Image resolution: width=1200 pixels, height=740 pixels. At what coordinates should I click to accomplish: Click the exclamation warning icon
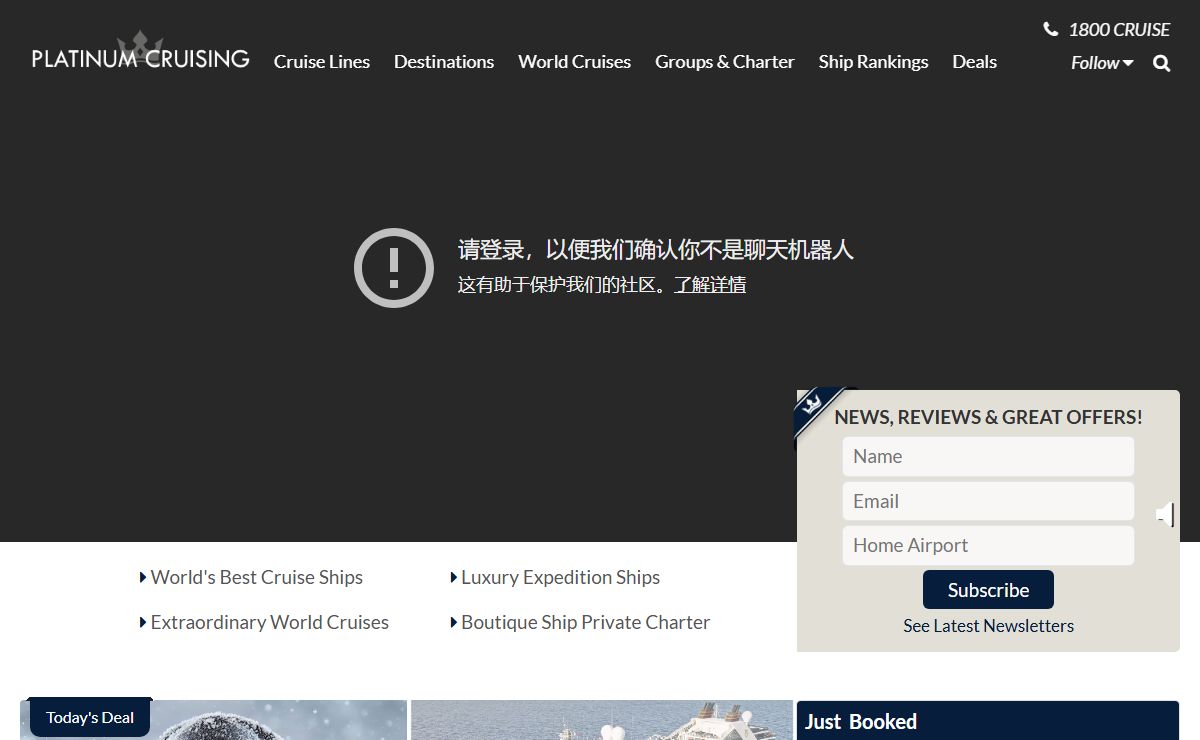tap(394, 268)
